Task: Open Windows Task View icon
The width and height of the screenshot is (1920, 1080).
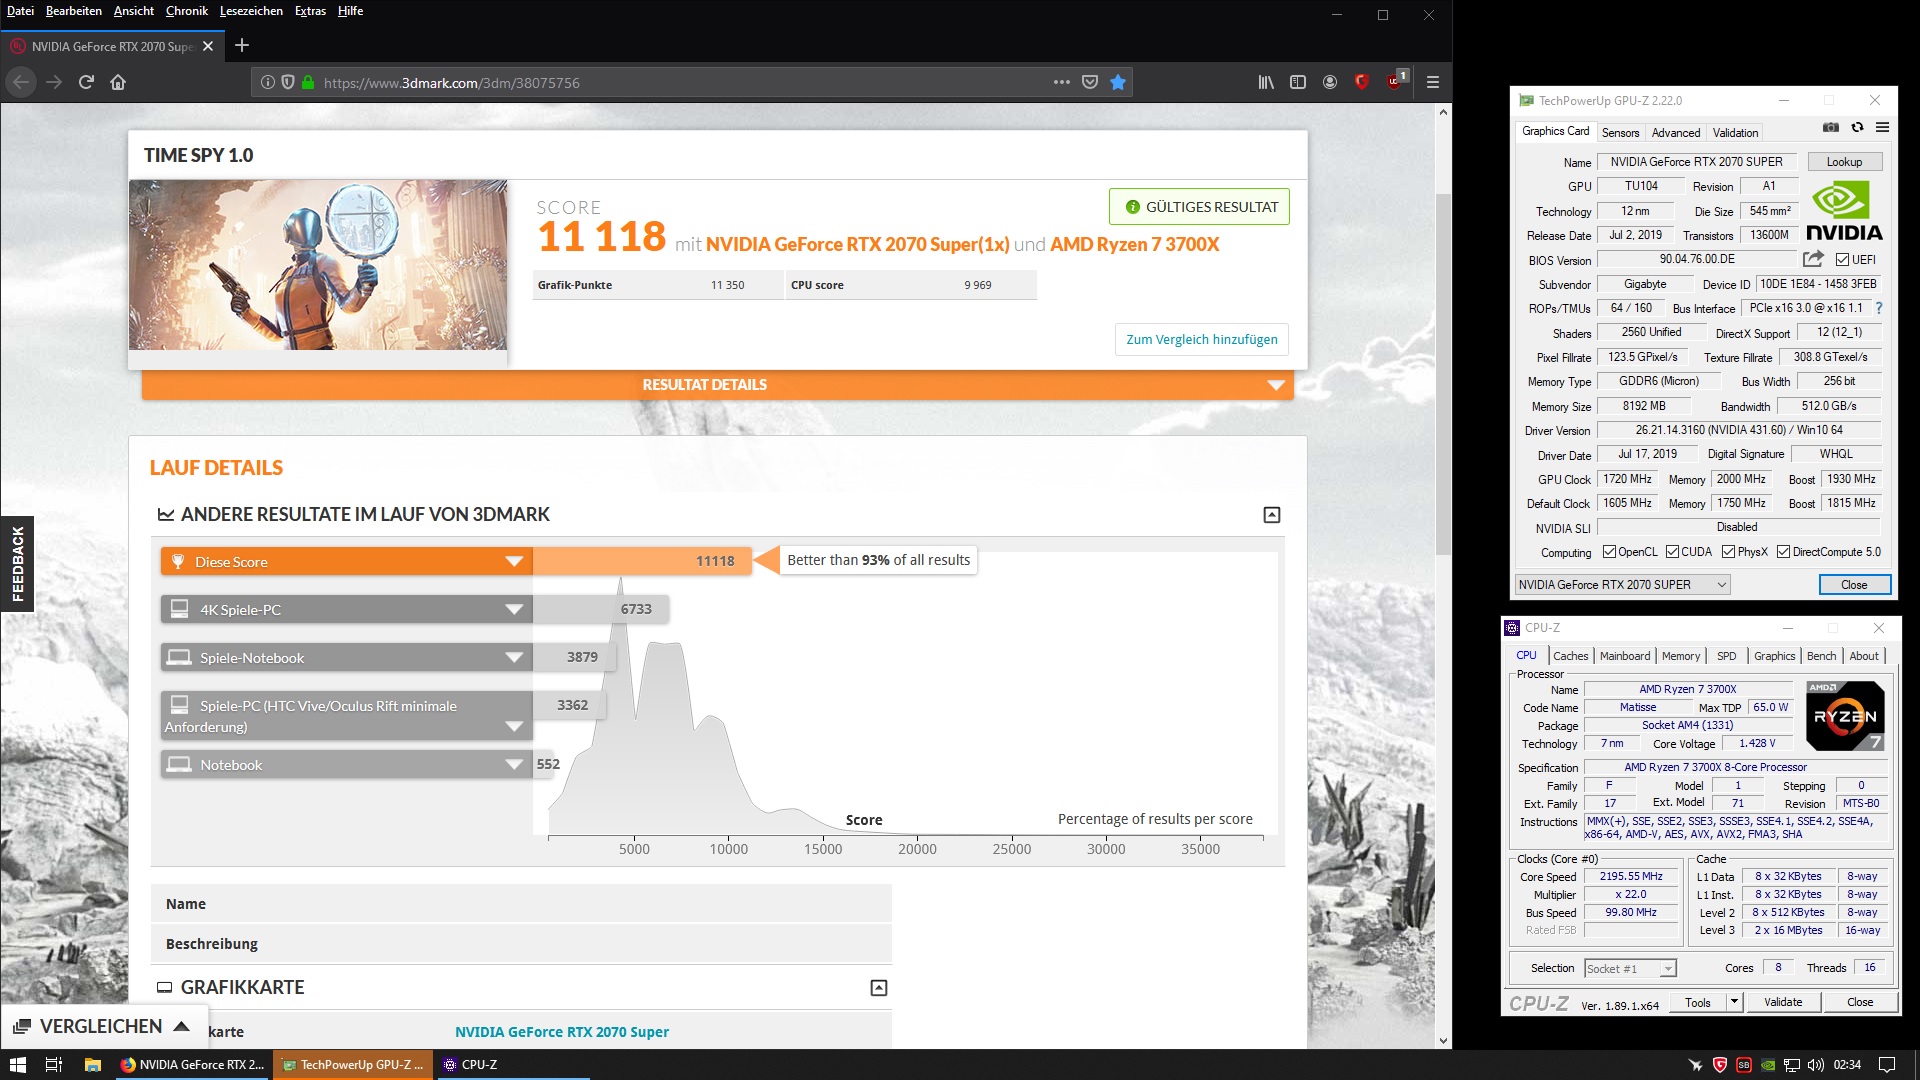Action: 54,1065
